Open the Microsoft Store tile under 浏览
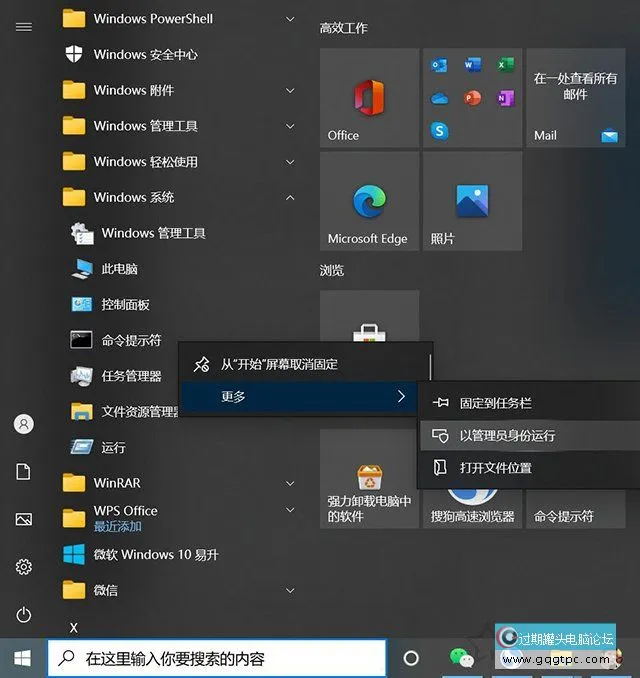640x678 pixels. coord(369,316)
